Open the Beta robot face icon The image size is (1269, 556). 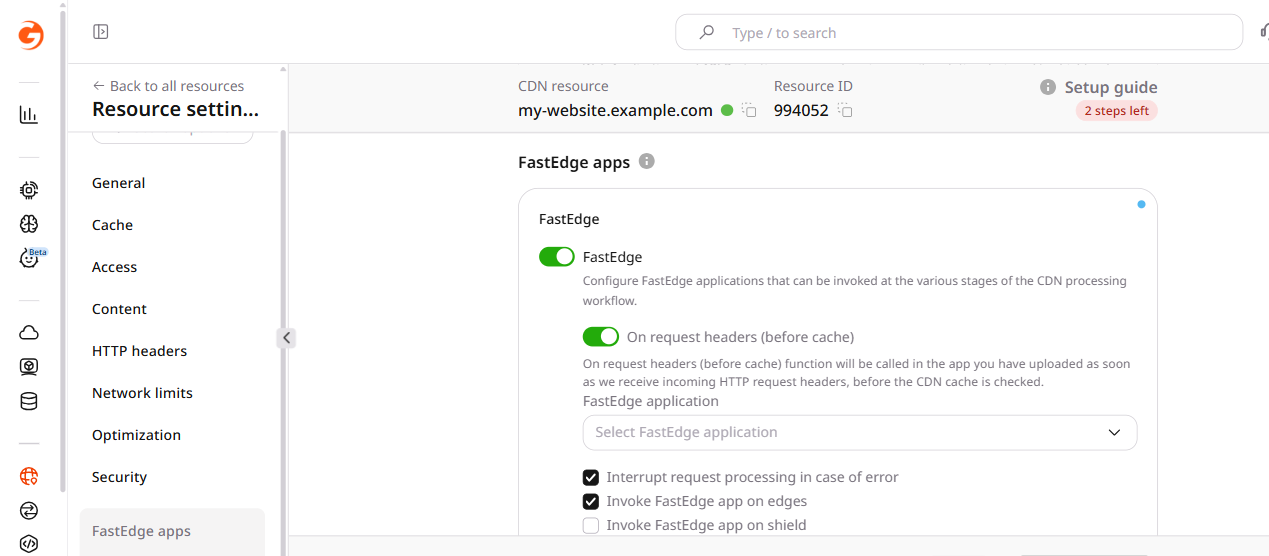click(x=29, y=258)
